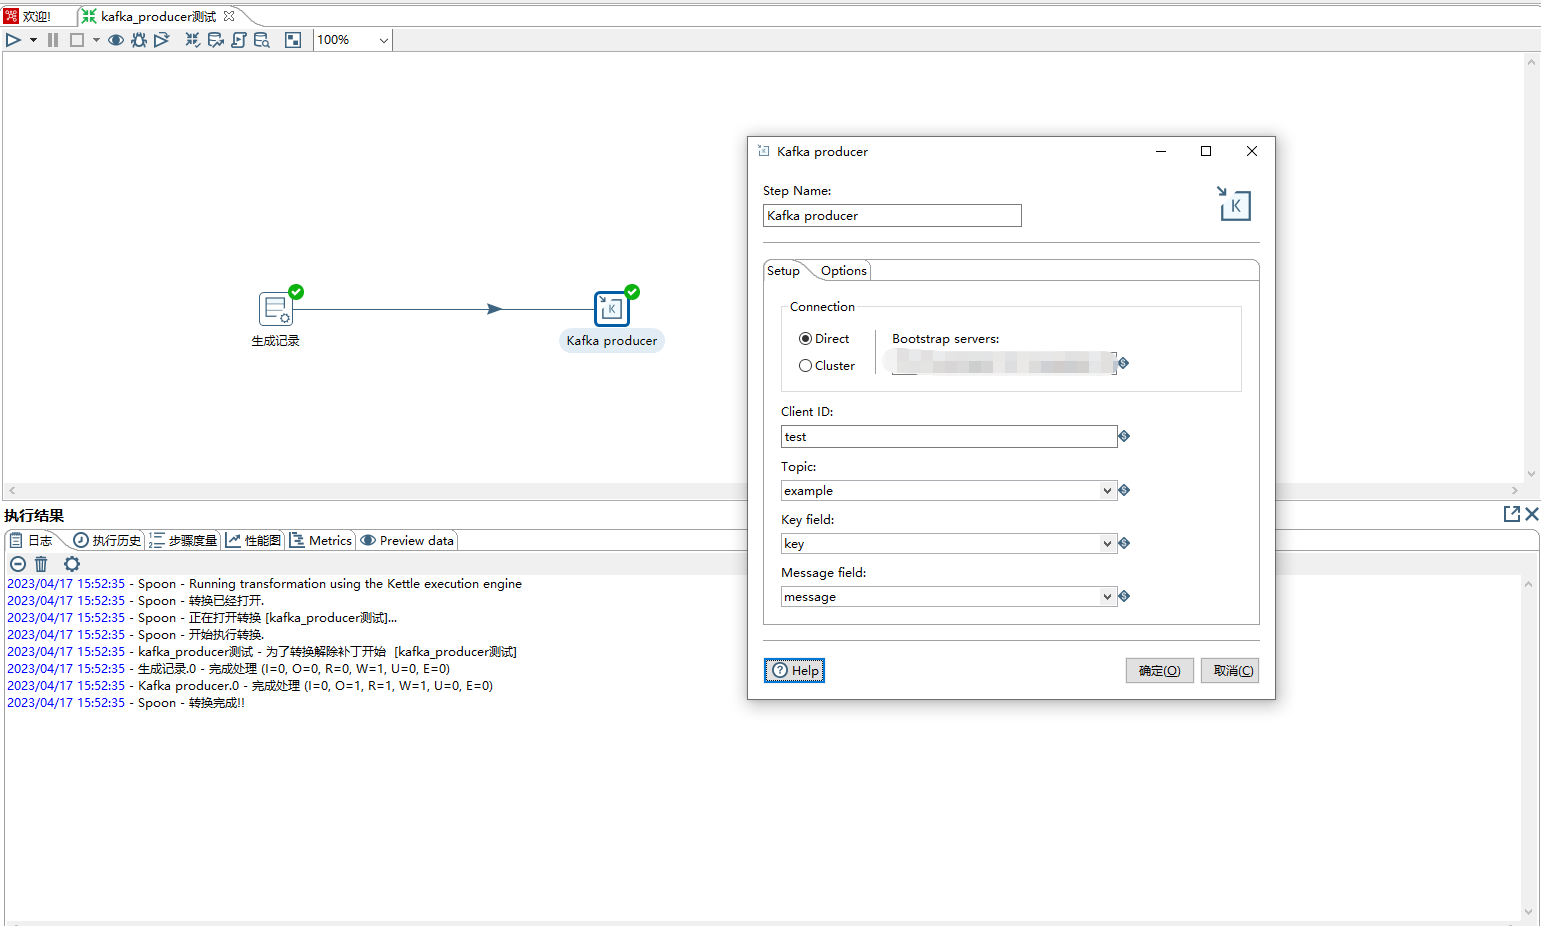Confirm settings with the 确定 button
Image resolution: width=1541 pixels, height=926 pixels.
[x=1159, y=670]
